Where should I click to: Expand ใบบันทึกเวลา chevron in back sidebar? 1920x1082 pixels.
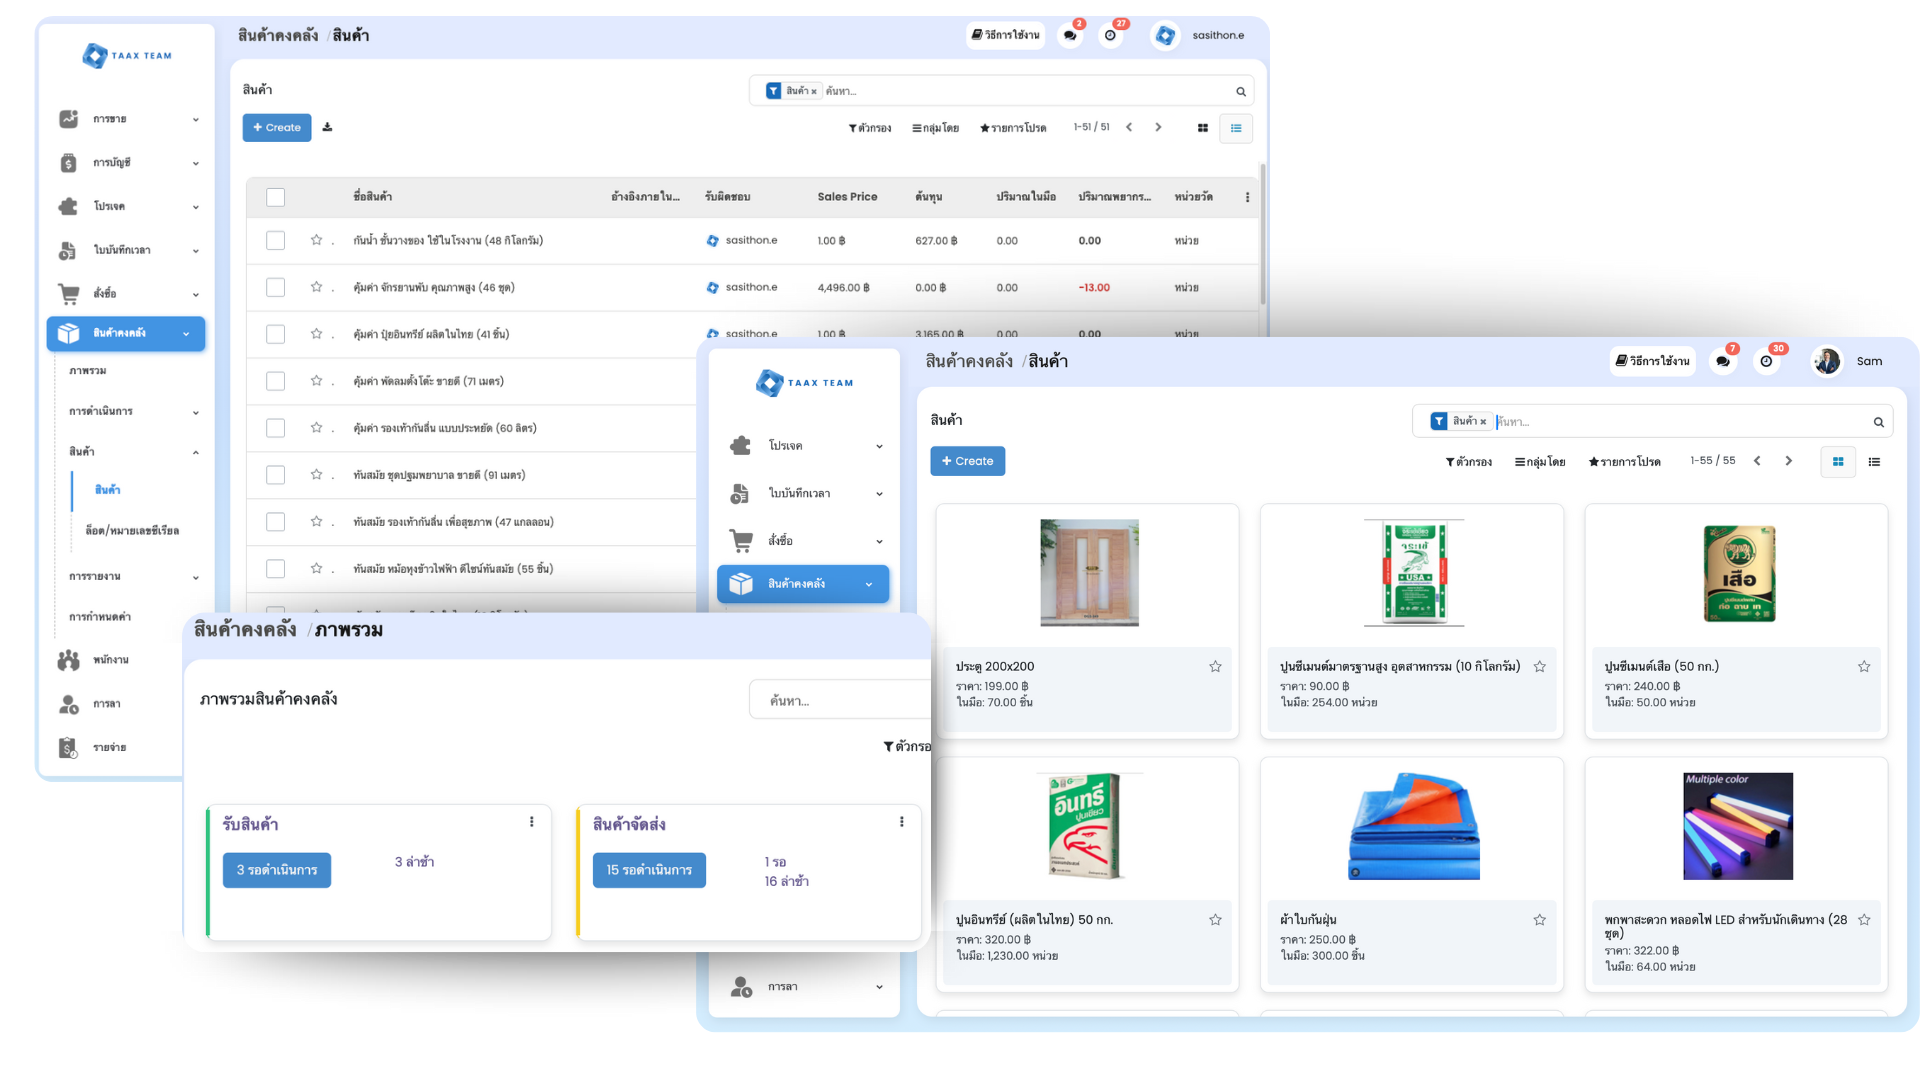pos(196,251)
